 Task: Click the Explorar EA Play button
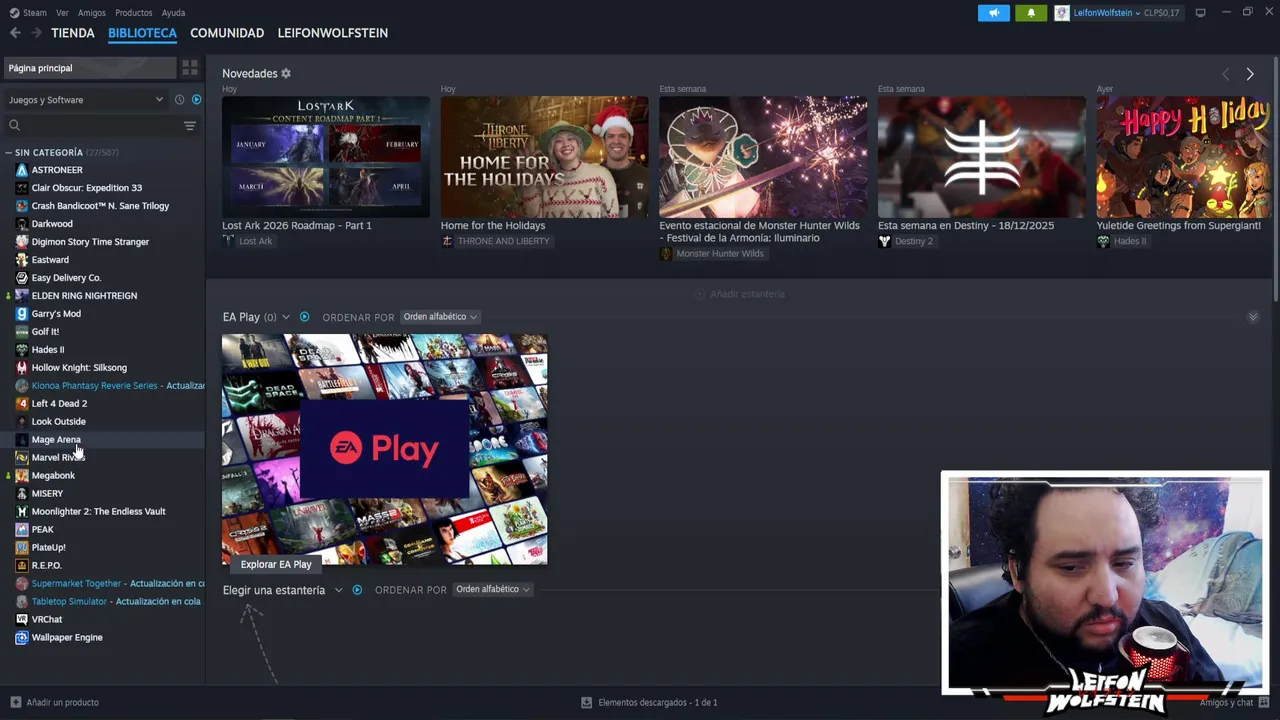tap(276, 565)
